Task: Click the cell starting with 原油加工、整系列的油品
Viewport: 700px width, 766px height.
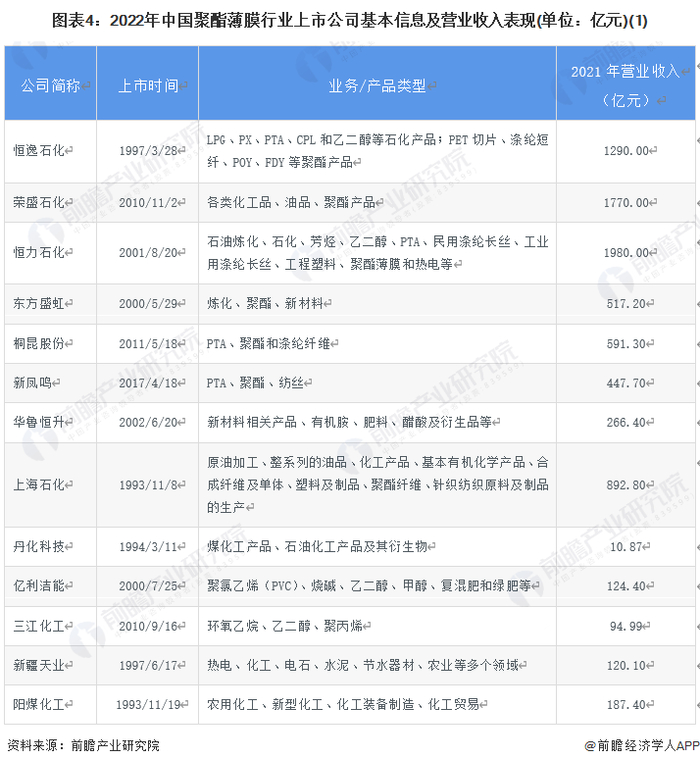Action: pos(377,485)
